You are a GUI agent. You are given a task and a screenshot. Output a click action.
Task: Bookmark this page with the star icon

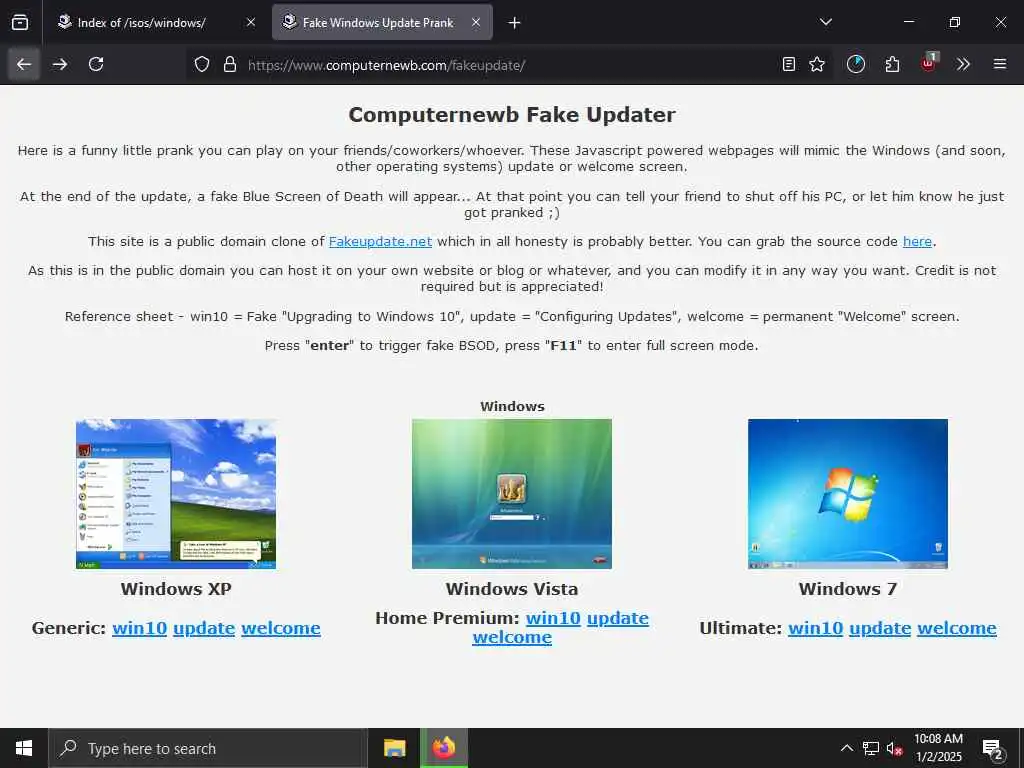(817, 64)
